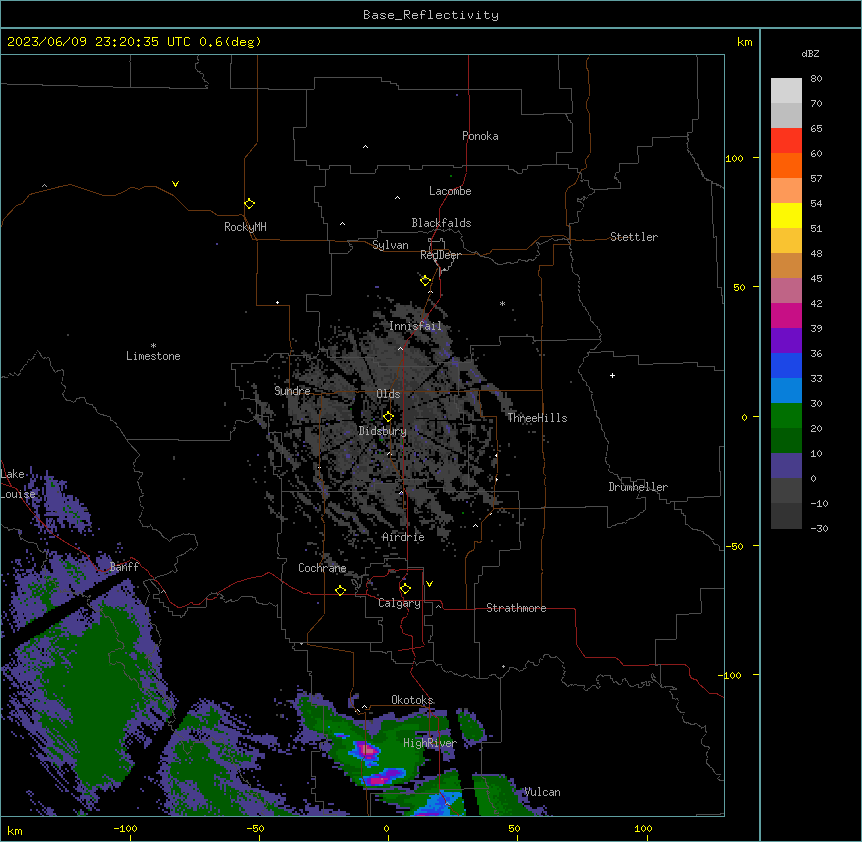Image resolution: width=862 pixels, height=842 pixels.
Task: Click the dBZ legend heading
Action: [810, 54]
